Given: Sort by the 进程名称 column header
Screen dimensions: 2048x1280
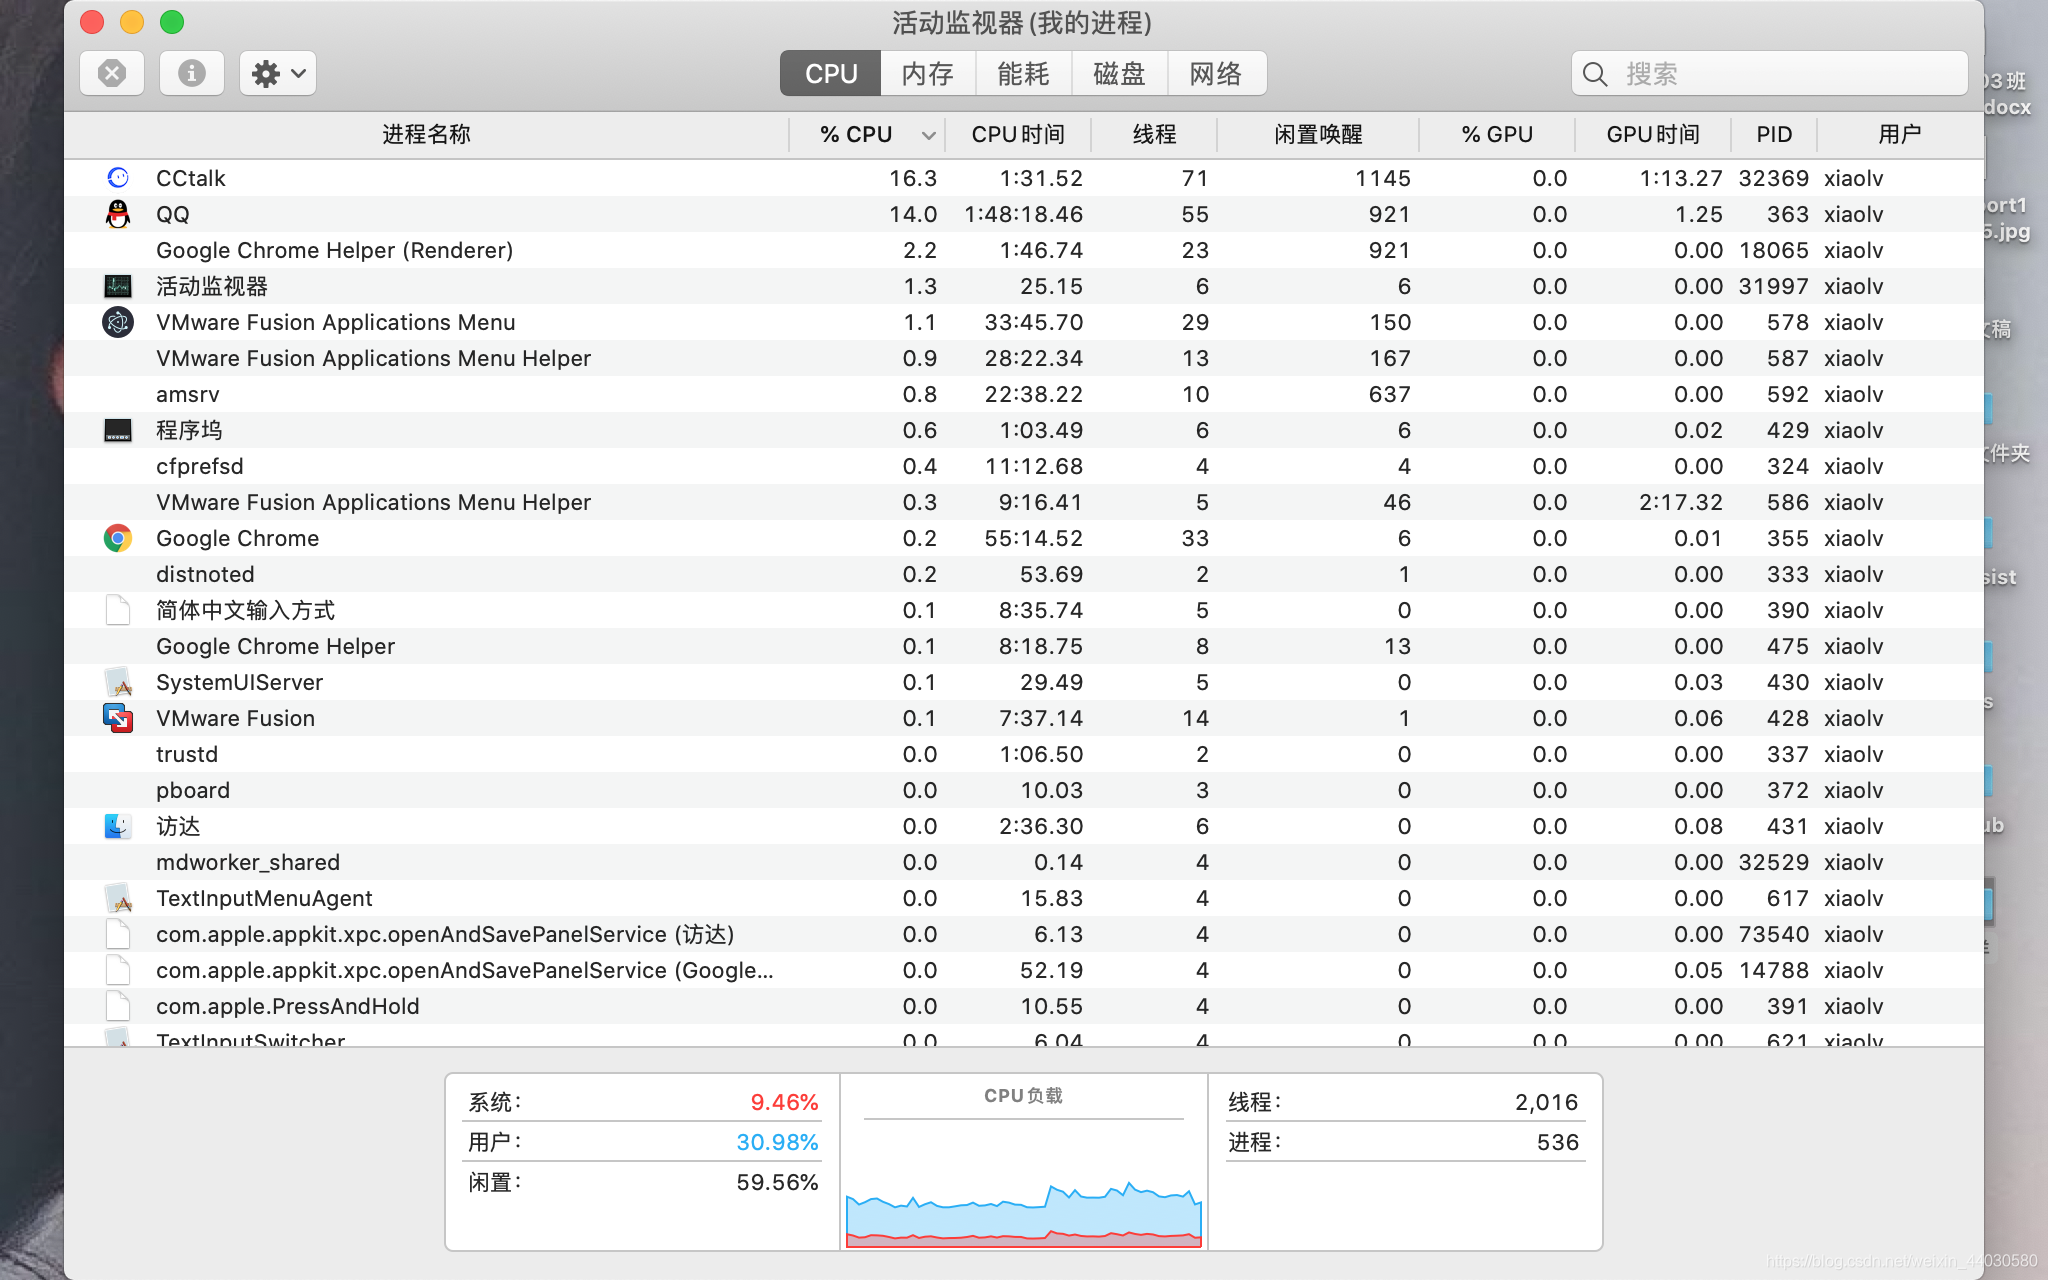Looking at the screenshot, I should [426, 134].
